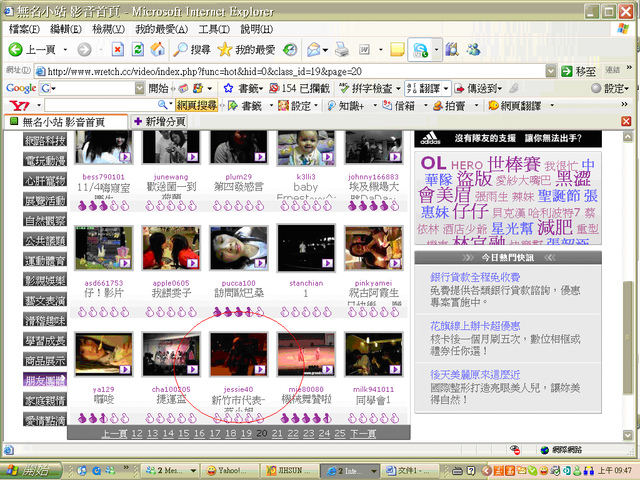Image resolution: width=640 pixels, height=480 pixels.
Task: Open the 我的最愛(A) menu
Action: tap(160, 29)
